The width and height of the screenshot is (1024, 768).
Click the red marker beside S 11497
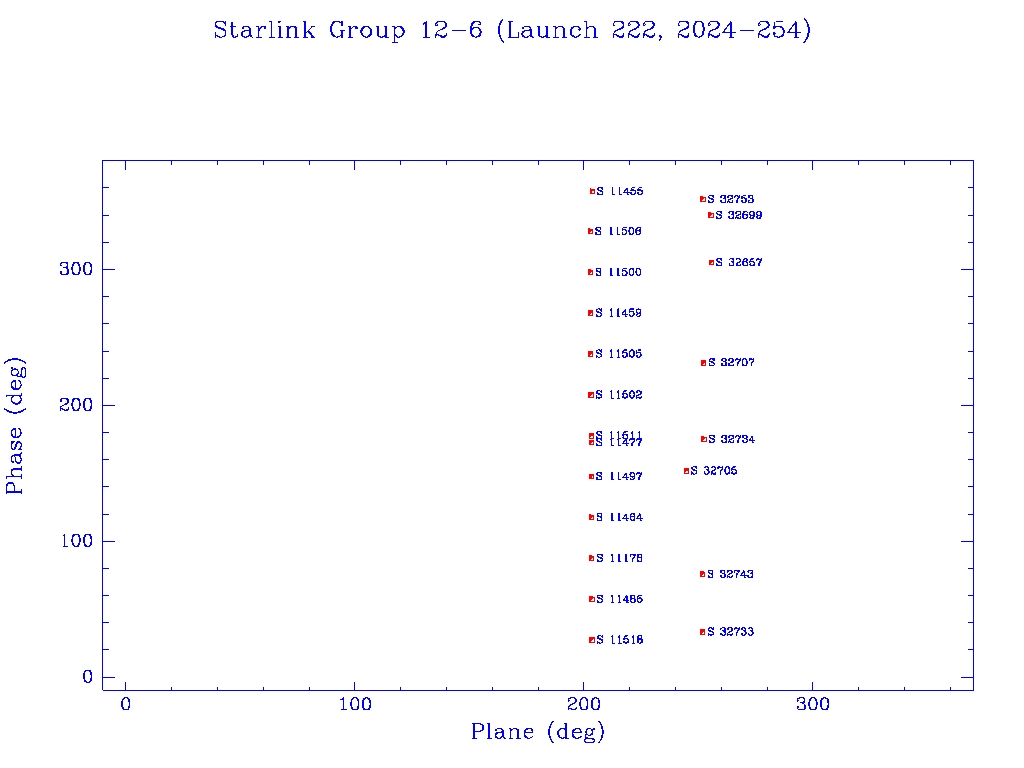[x=591, y=477]
